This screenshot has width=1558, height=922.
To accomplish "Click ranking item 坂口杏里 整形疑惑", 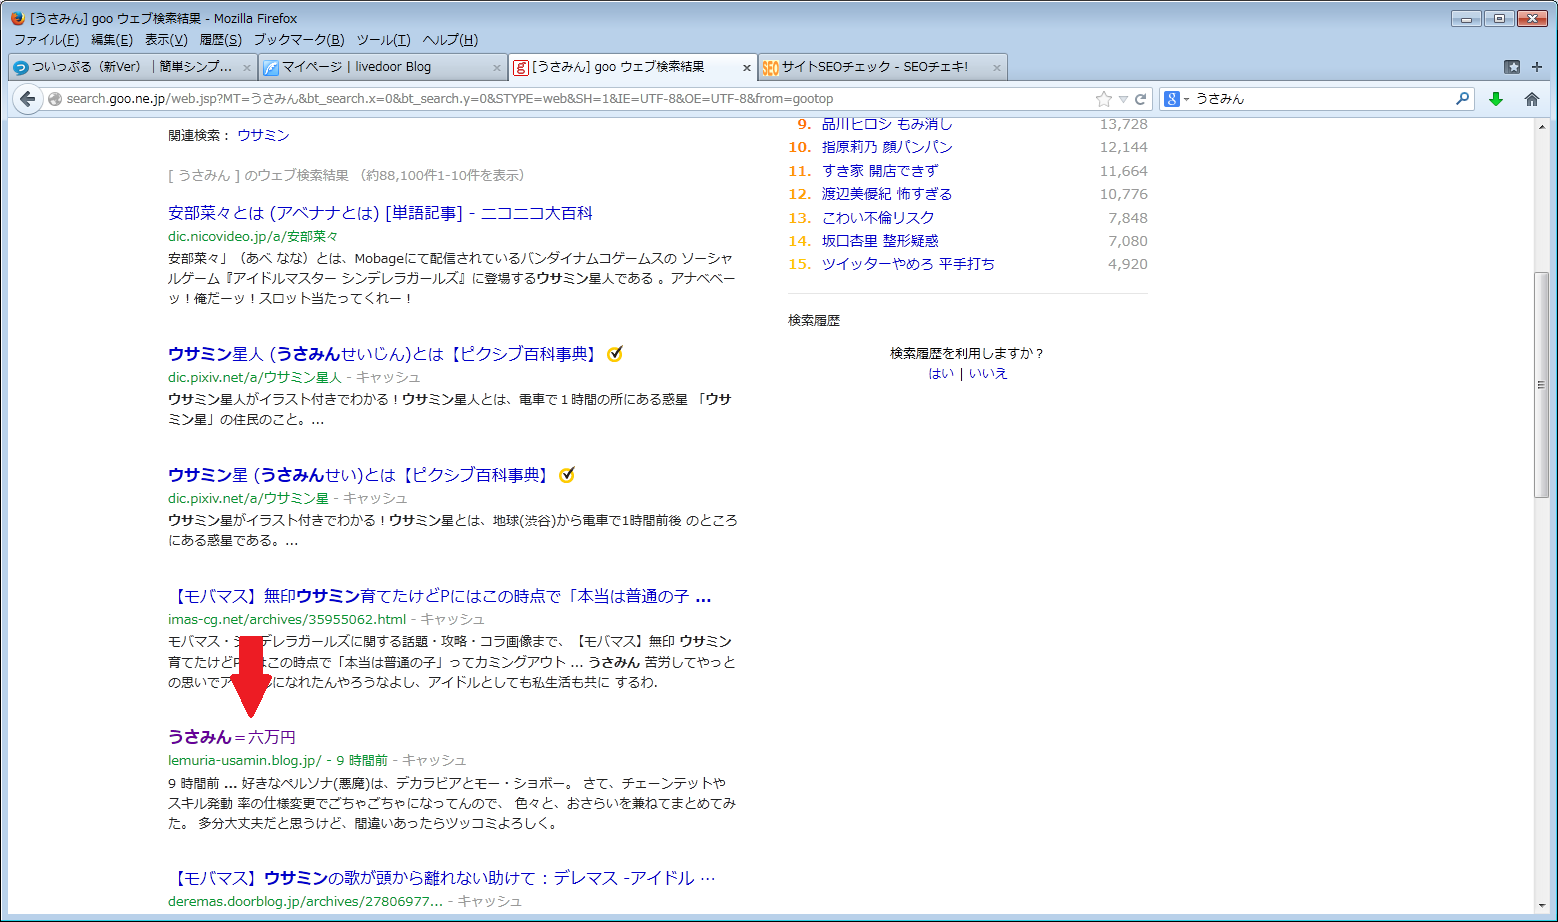I will coord(880,241).
